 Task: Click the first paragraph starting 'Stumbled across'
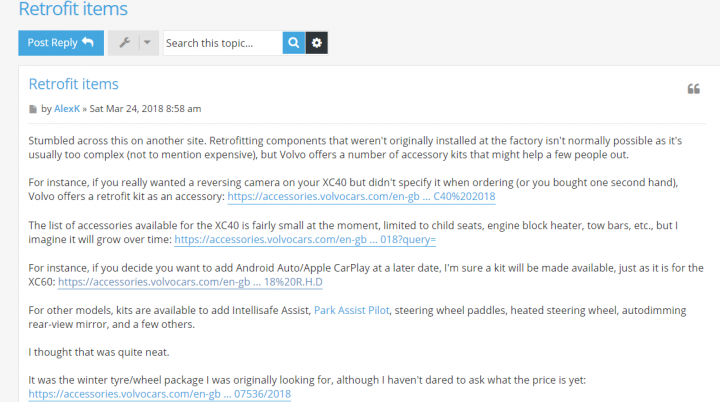[x=355, y=147]
